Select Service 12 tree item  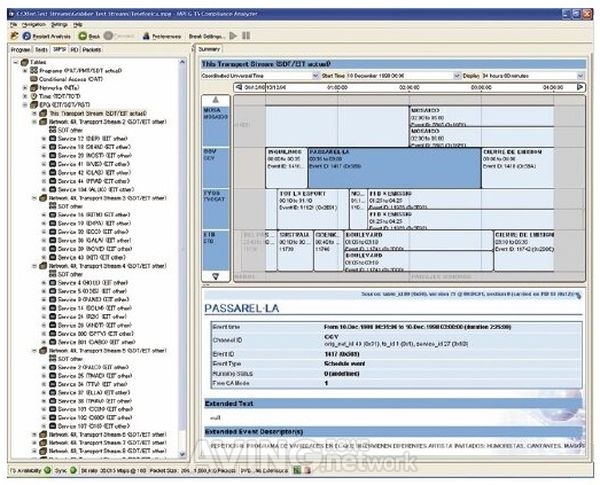tap(93, 139)
